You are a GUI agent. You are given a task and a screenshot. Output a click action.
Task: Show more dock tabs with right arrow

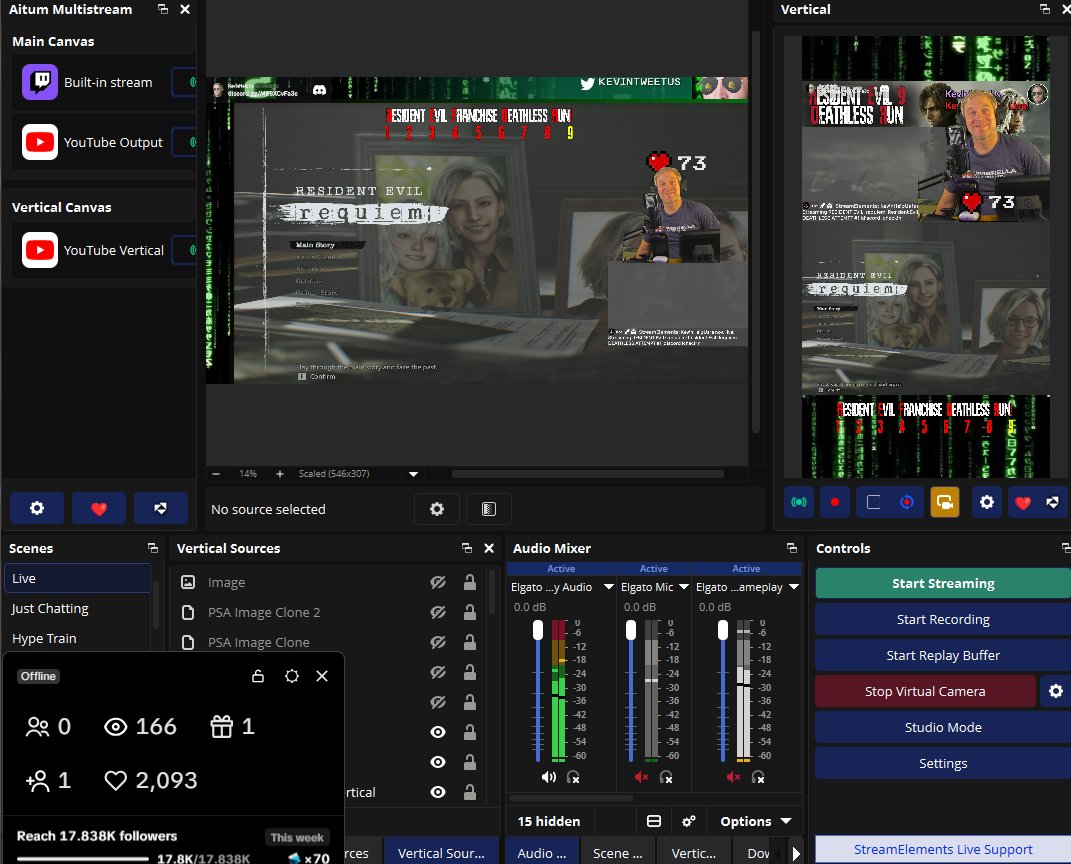coord(796,853)
